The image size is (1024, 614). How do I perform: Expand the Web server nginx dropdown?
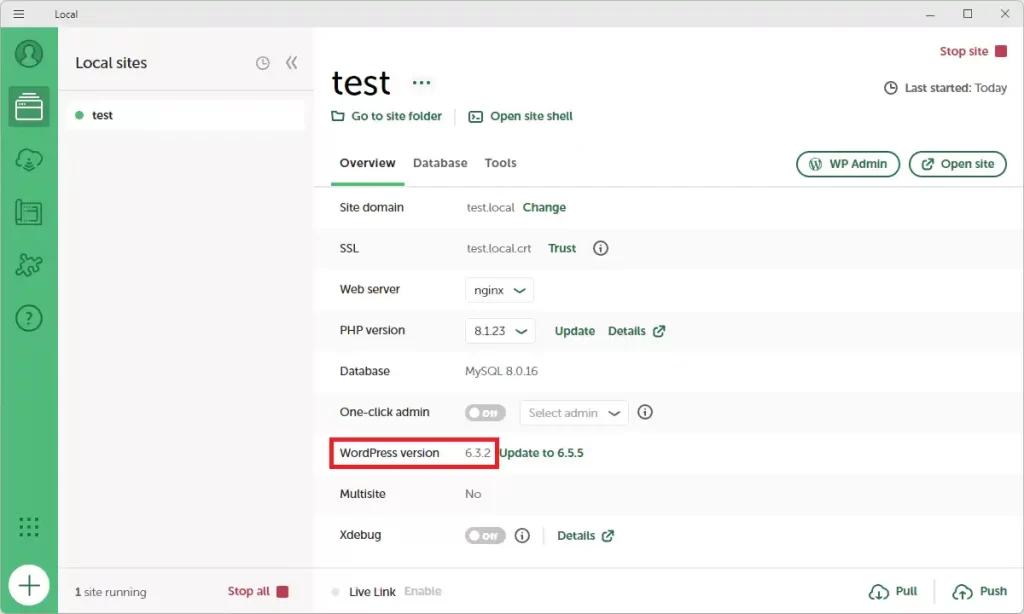(499, 290)
